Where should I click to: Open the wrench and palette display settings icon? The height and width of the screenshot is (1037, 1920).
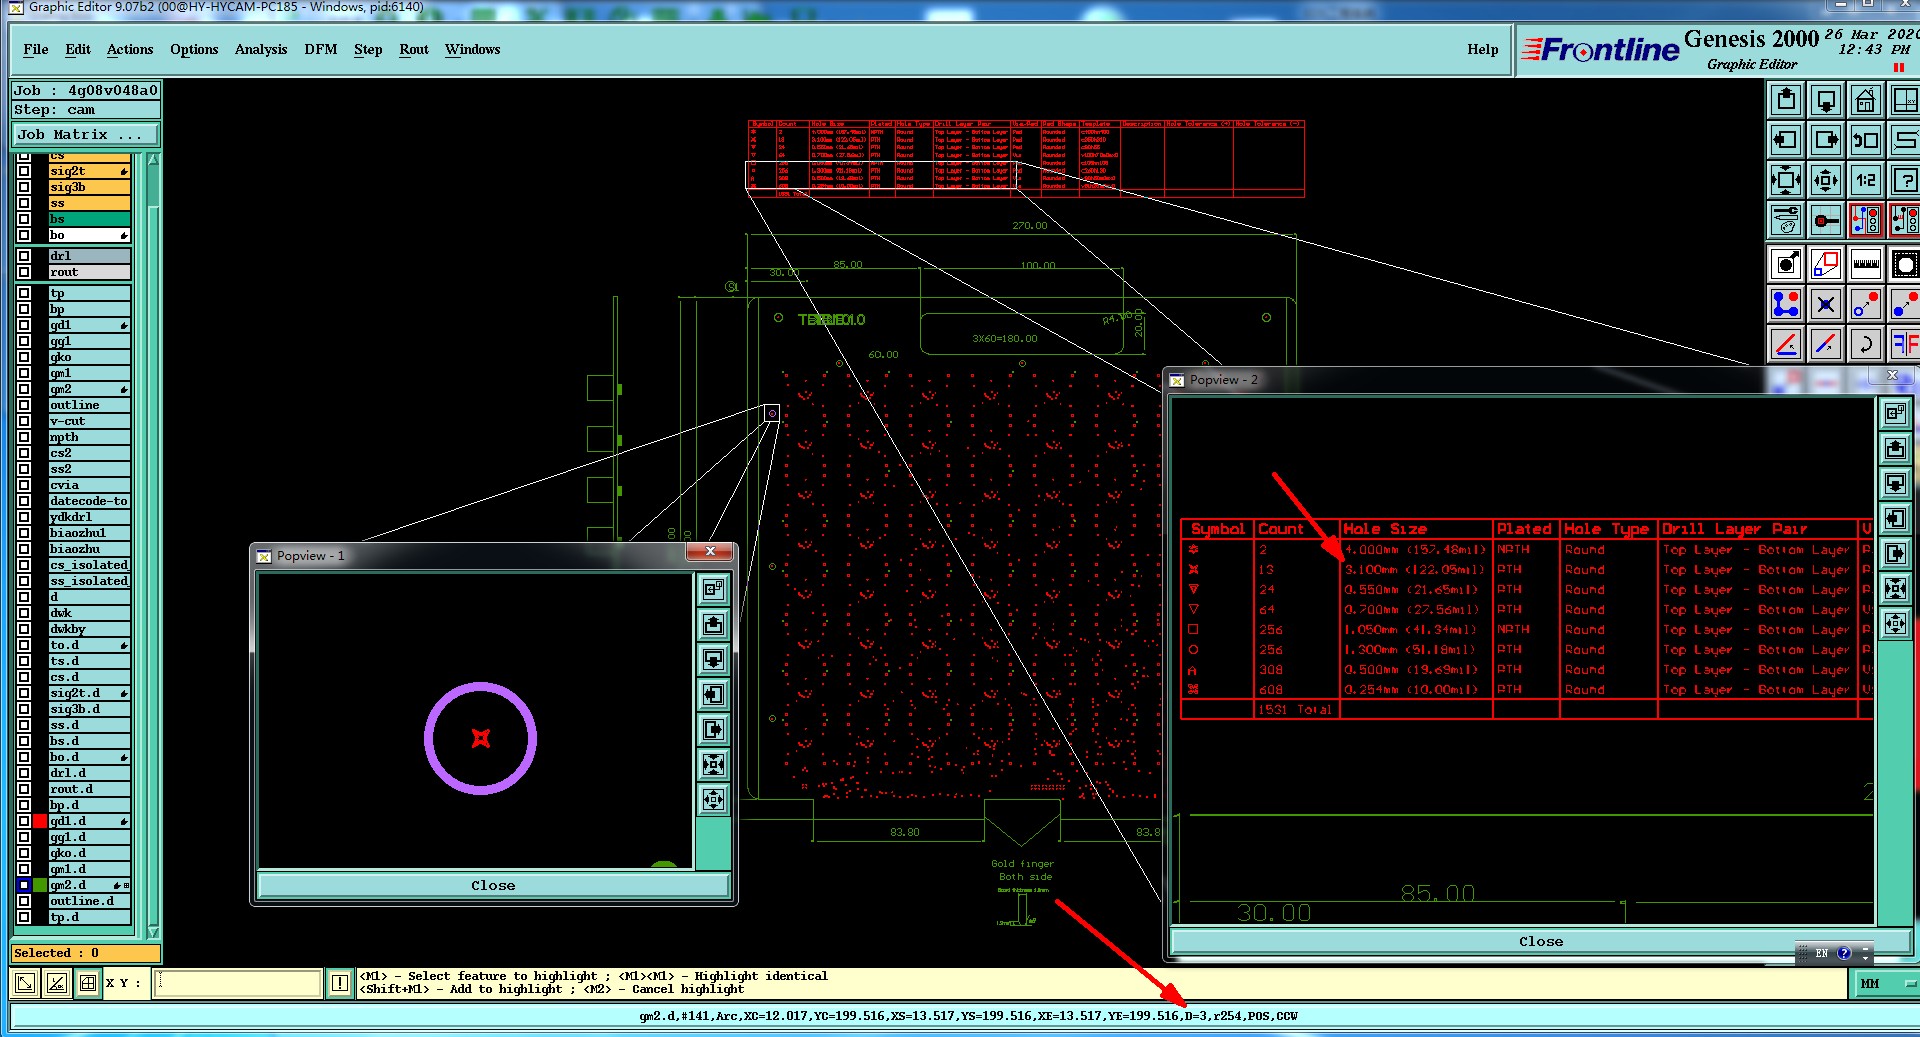1786,220
